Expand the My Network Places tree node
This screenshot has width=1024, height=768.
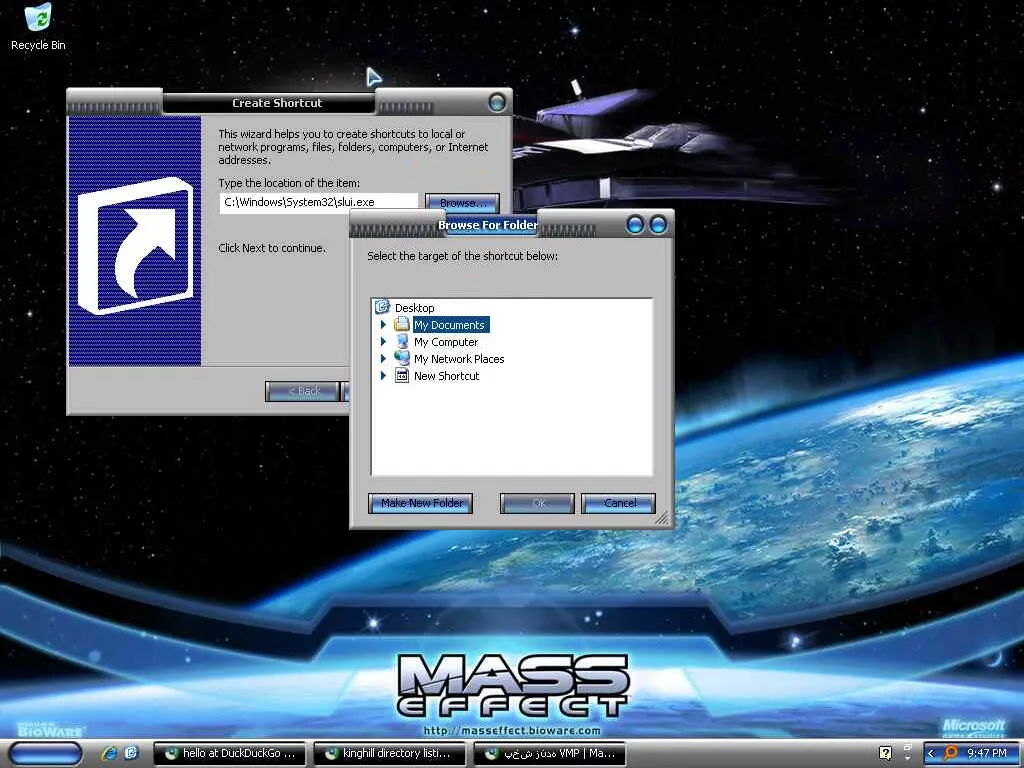point(383,359)
